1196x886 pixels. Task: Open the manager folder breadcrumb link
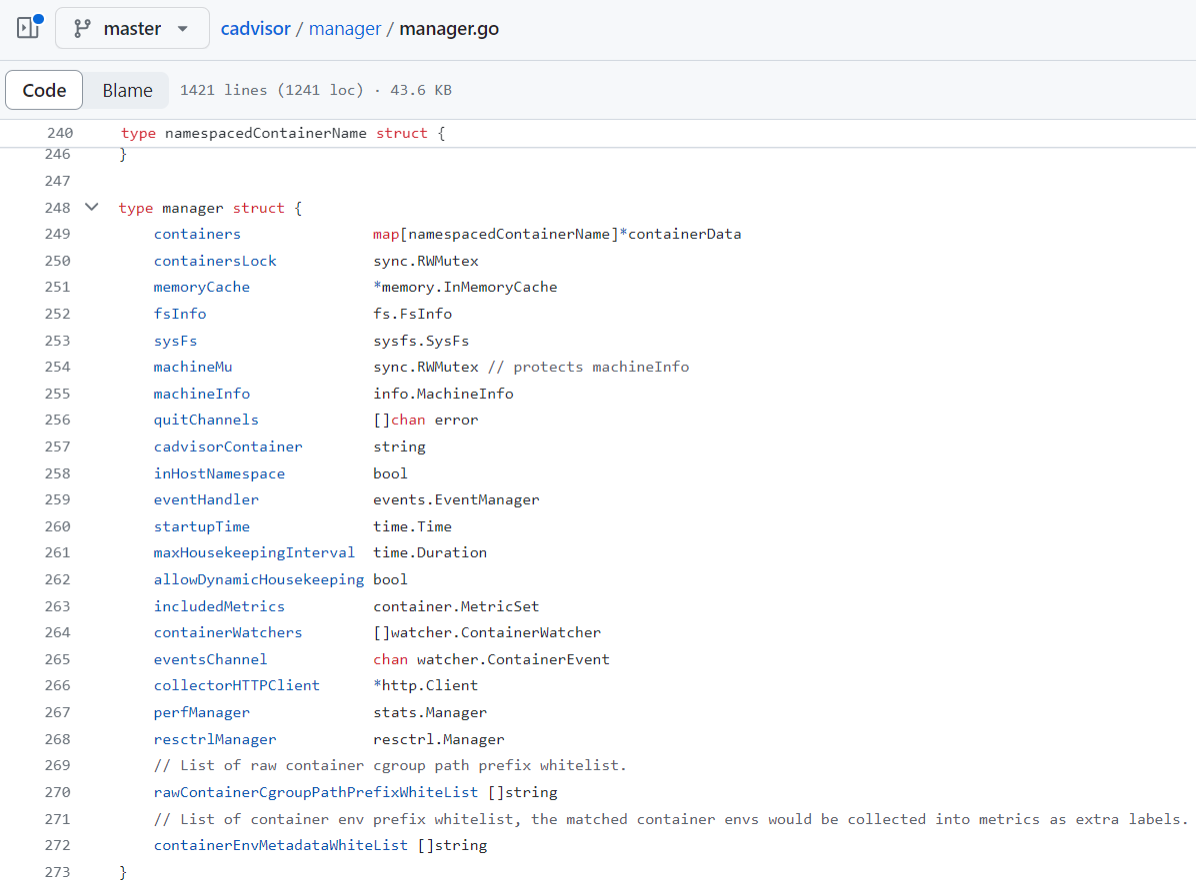click(344, 29)
